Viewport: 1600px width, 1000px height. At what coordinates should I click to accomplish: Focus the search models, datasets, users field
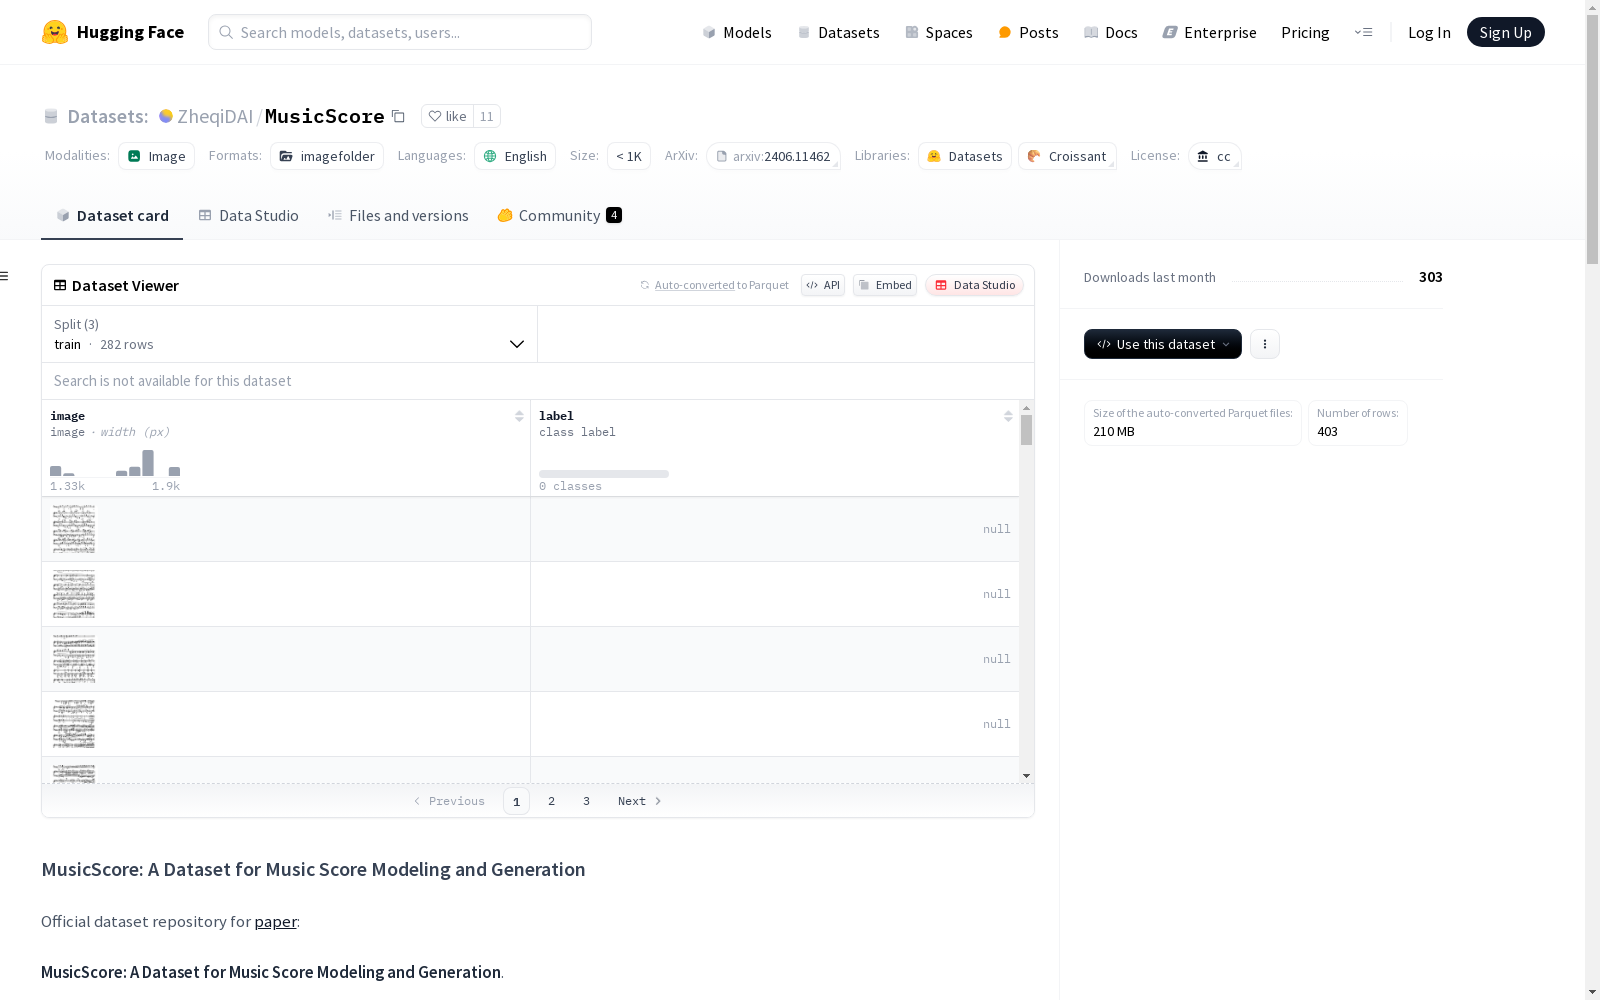coord(400,32)
